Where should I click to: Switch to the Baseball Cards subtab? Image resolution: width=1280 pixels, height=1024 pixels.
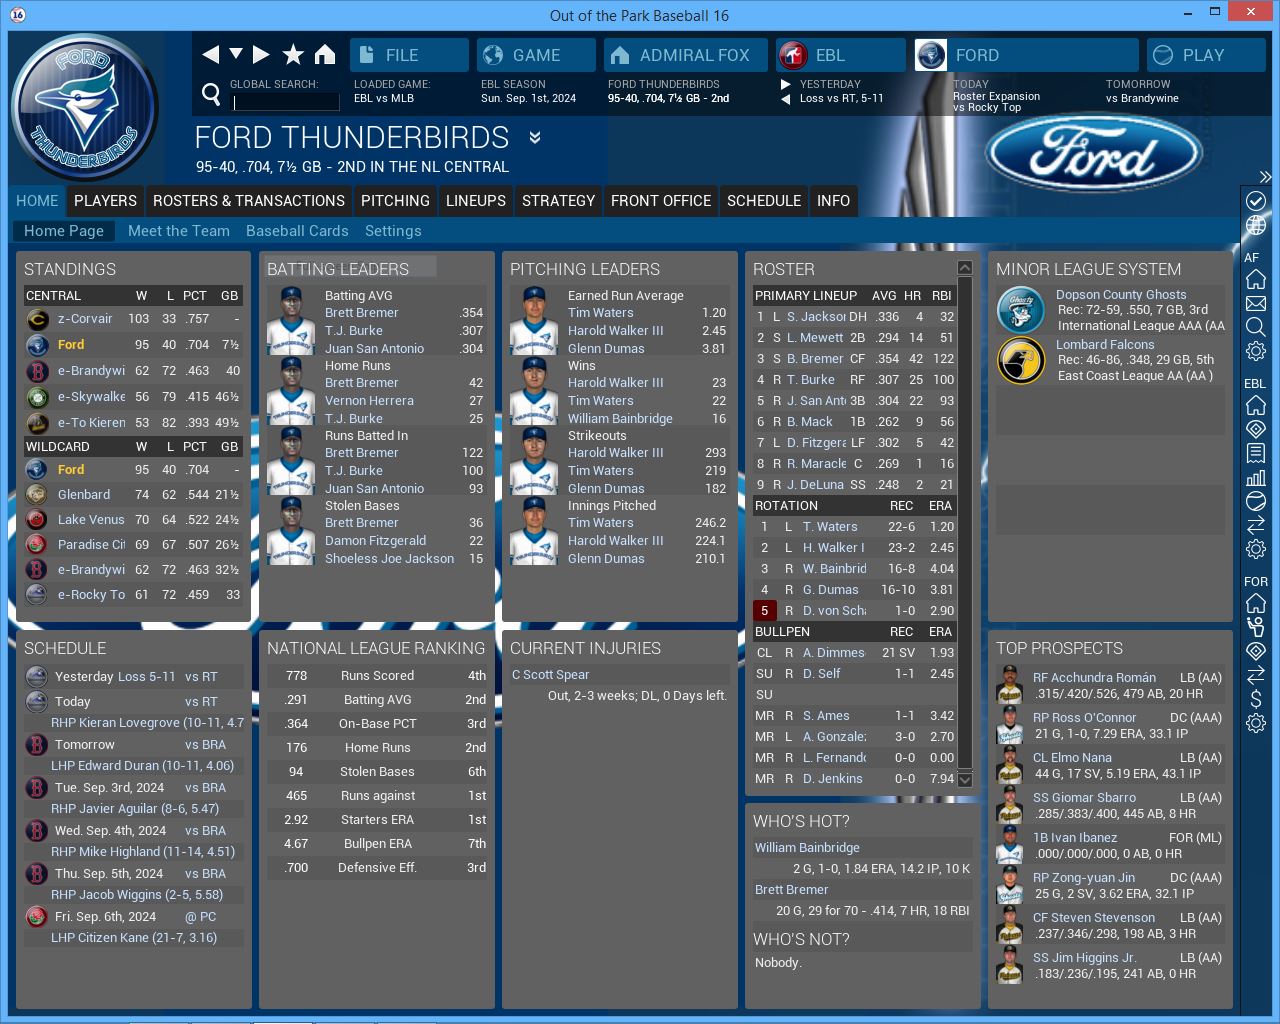point(297,231)
